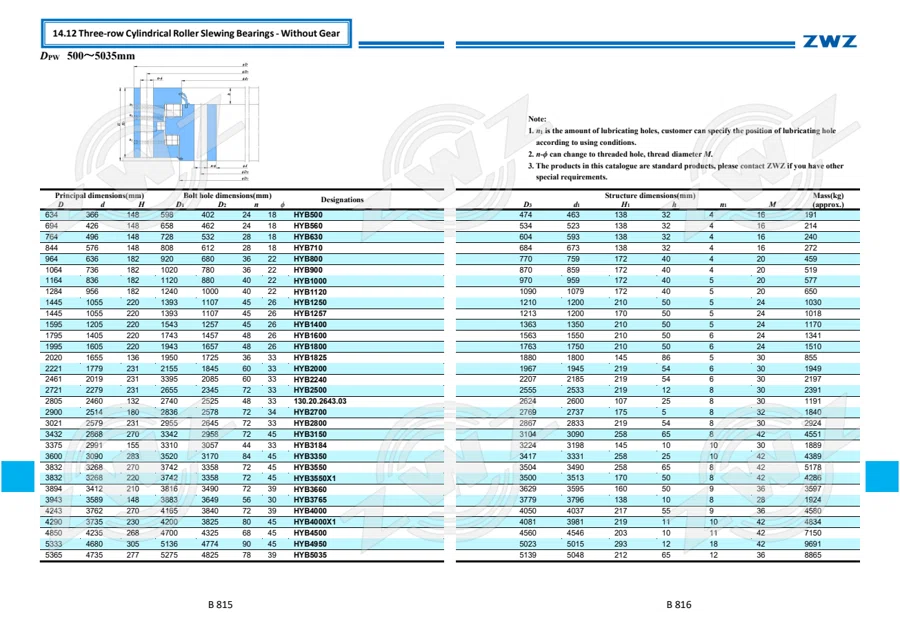This screenshot has height=637, width=900.
Task: Click the 'Structure dimensions(mm)' header
Action: coord(650,196)
